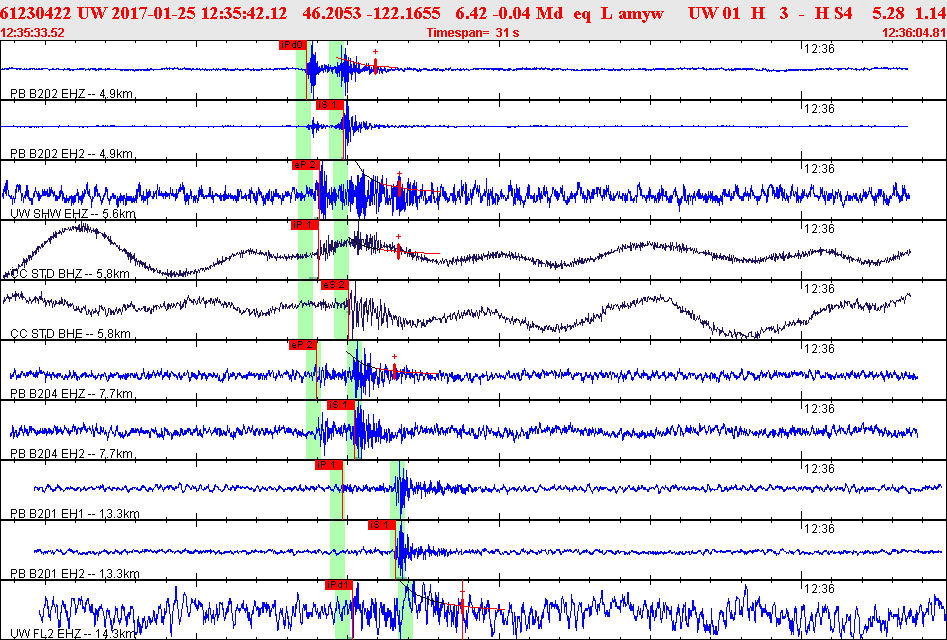Click the 12:36 time tick on B202 EHZ
Viewport: 947px width, 640px height.
[818, 49]
